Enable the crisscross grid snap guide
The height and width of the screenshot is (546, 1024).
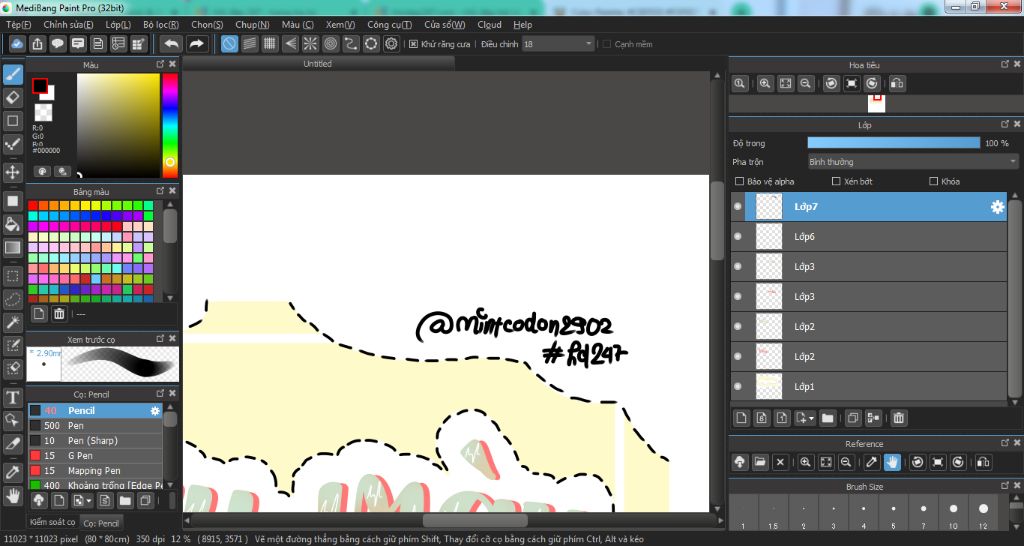pos(270,44)
